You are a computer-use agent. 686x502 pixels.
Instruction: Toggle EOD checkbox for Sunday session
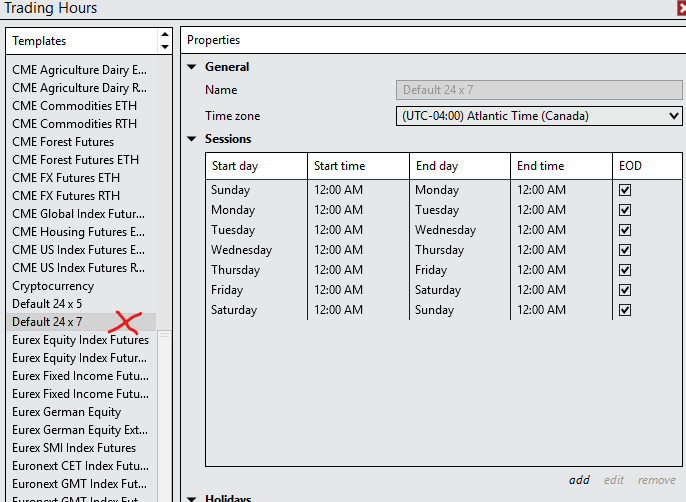click(x=625, y=190)
